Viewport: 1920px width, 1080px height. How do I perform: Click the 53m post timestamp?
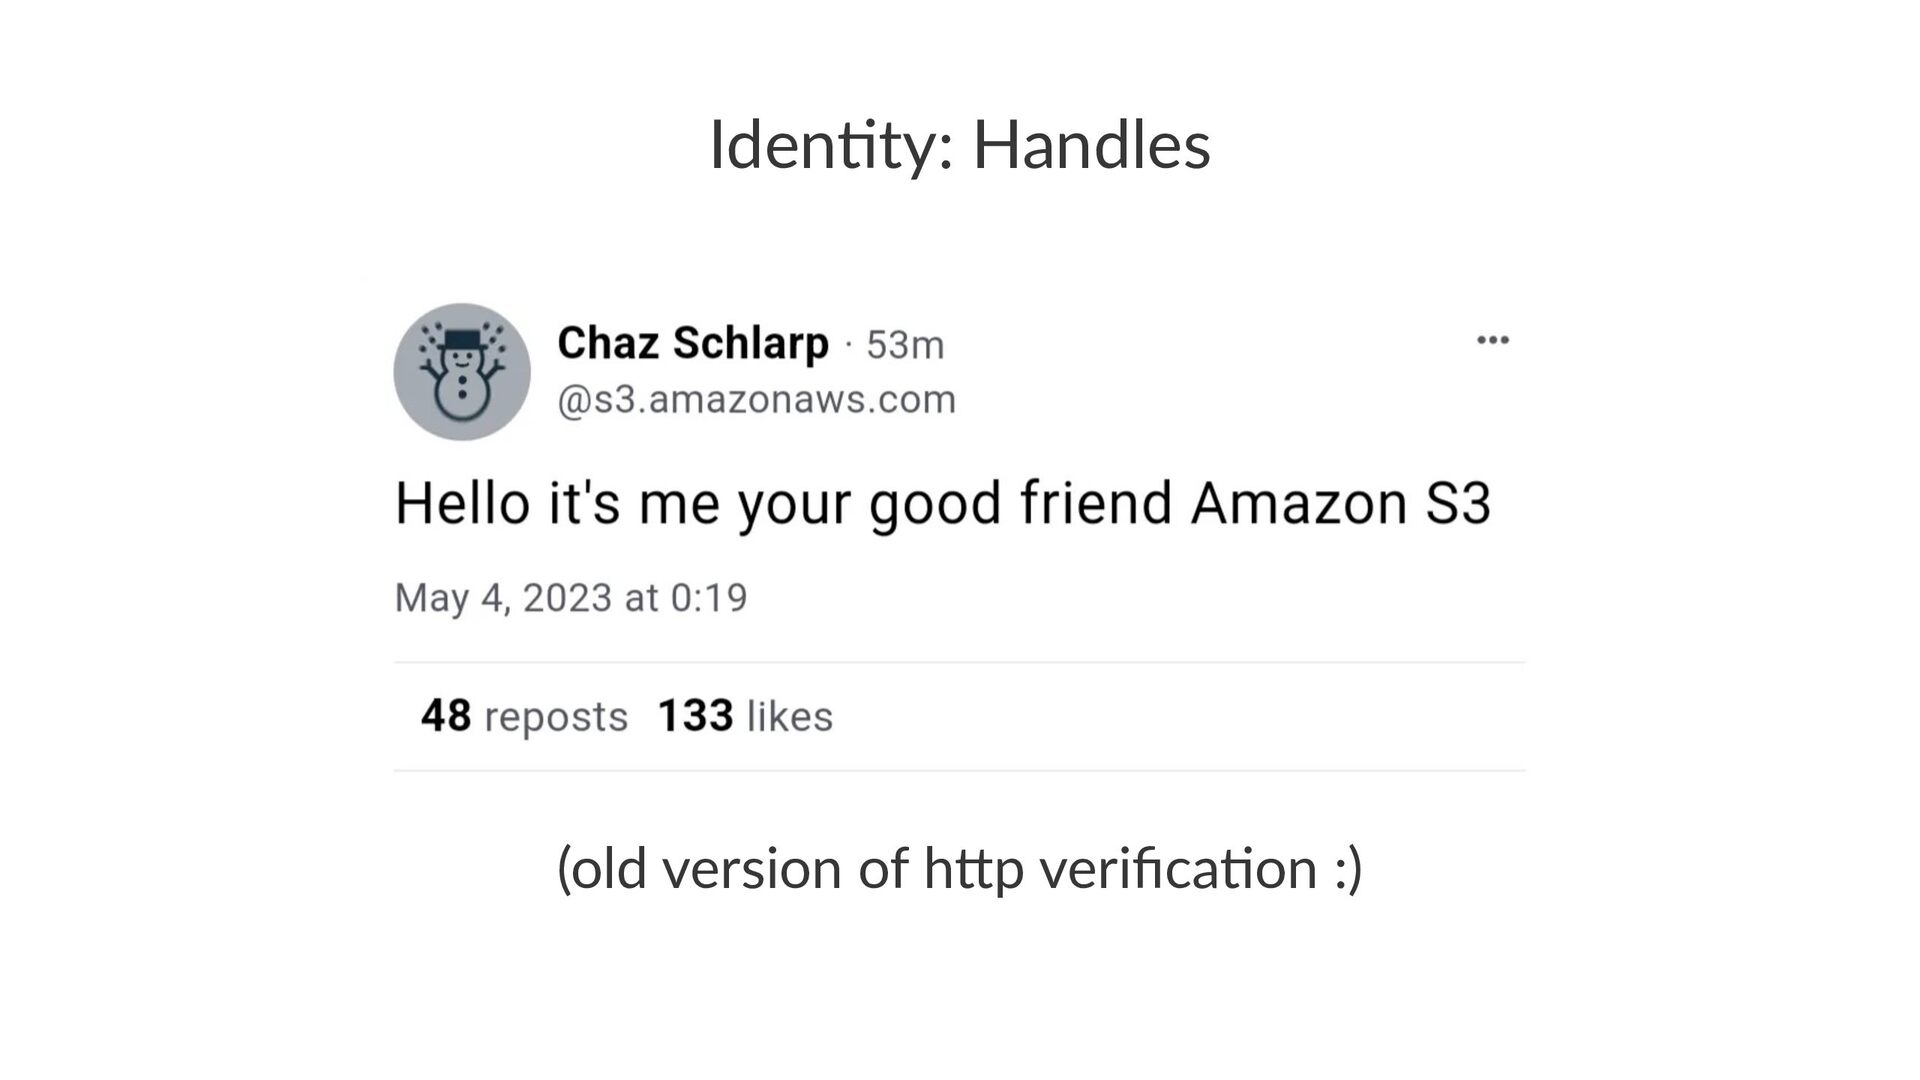coord(905,345)
